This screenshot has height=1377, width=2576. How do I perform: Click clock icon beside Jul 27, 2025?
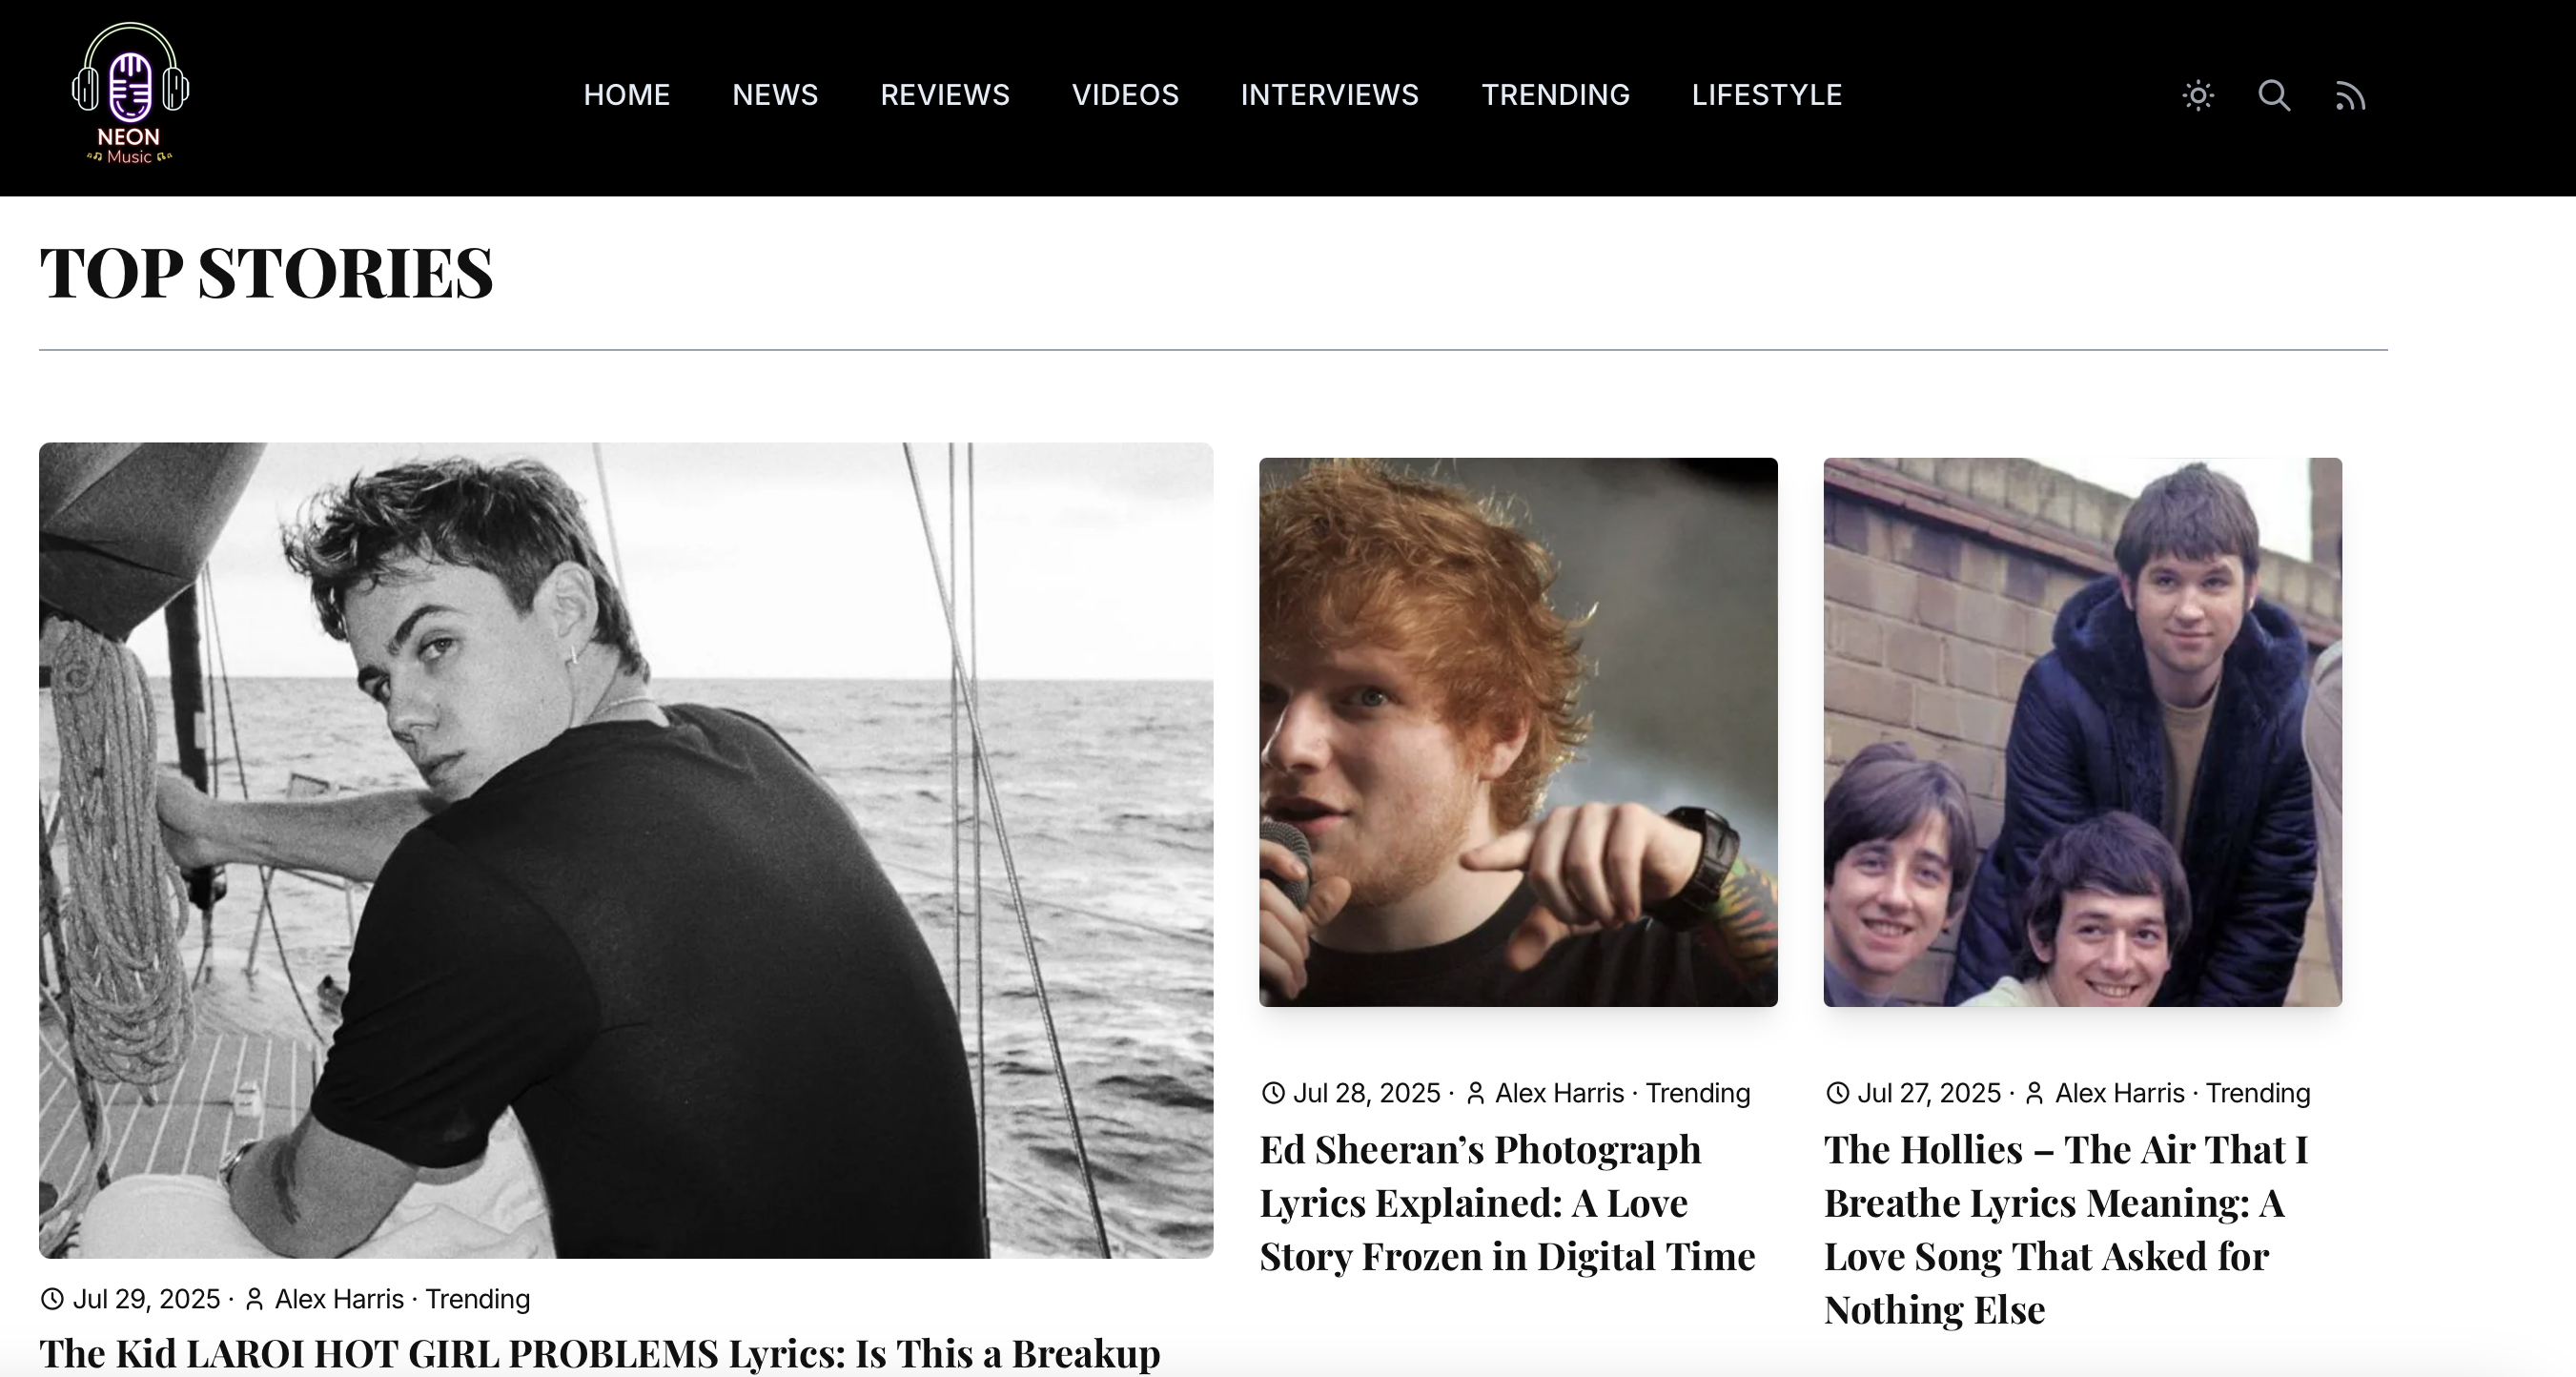coord(1837,1093)
